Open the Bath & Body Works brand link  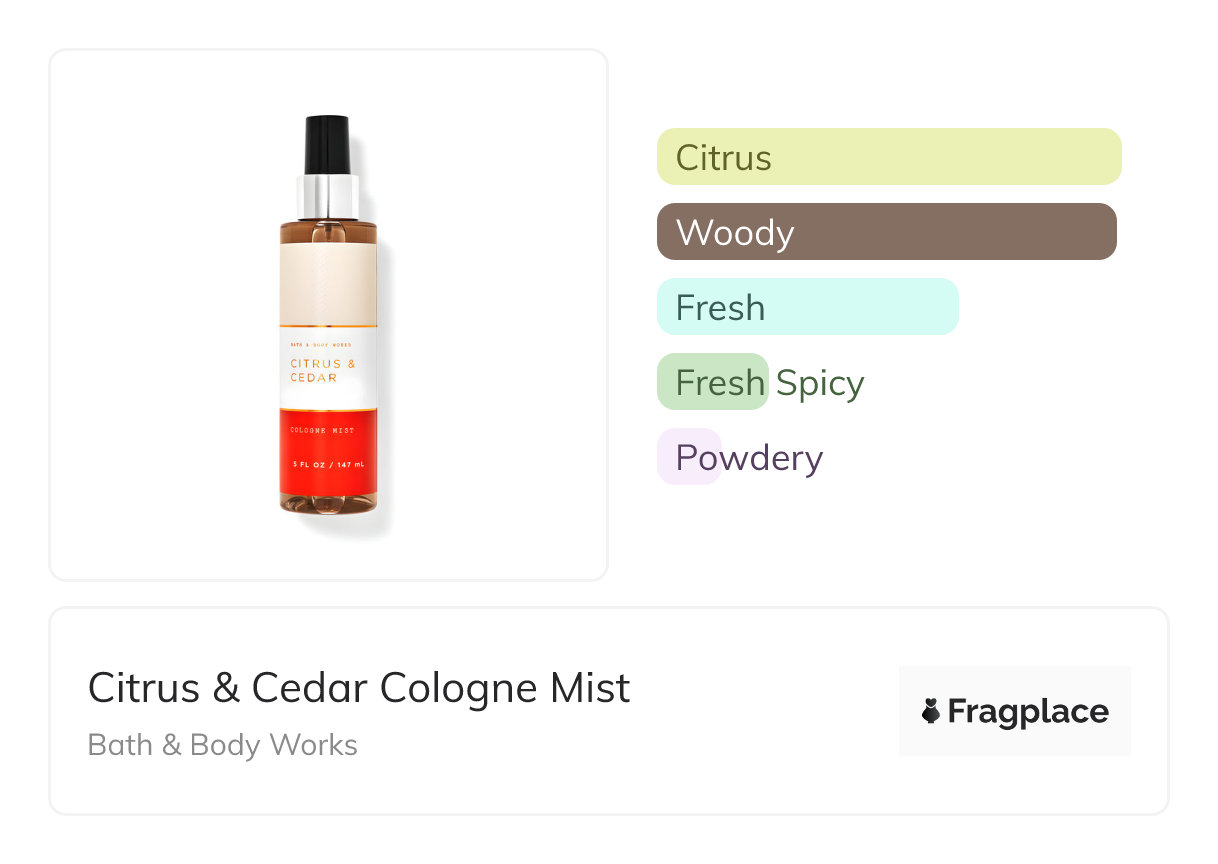click(x=223, y=745)
